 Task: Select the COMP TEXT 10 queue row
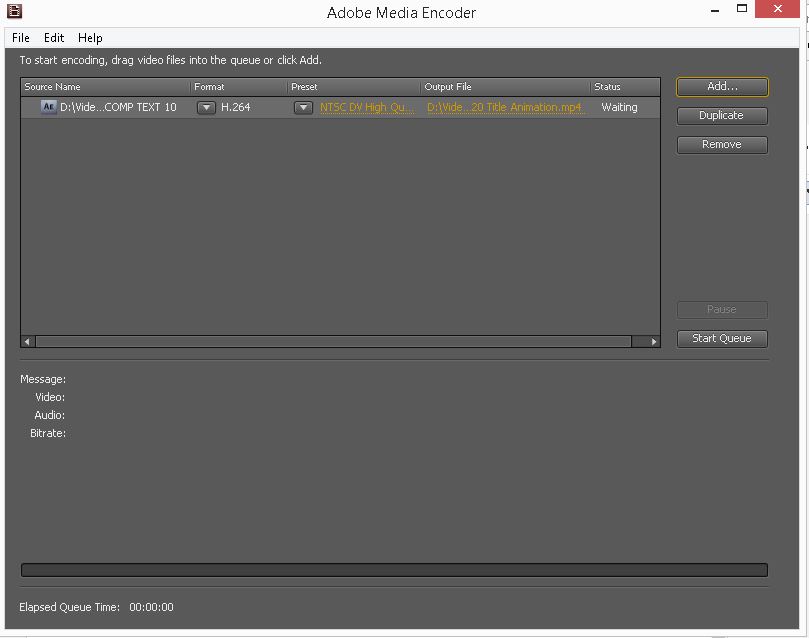[x=120, y=107]
